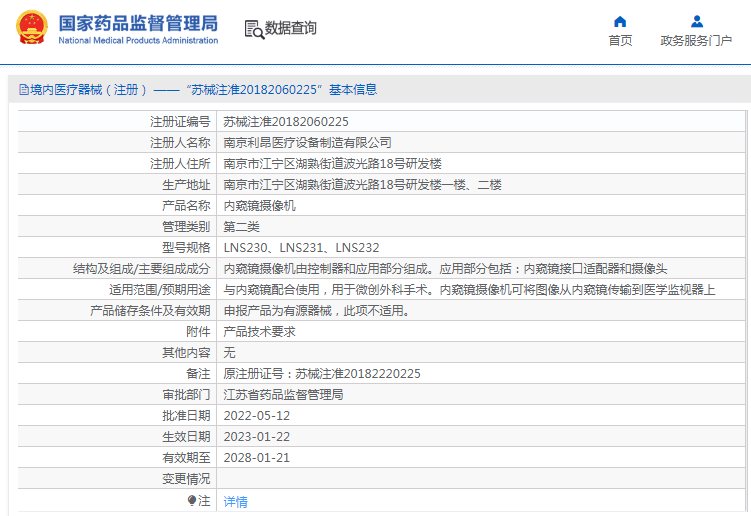Click the 数据查询 label
This screenshot has height=516, width=751.
[x=291, y=28]
